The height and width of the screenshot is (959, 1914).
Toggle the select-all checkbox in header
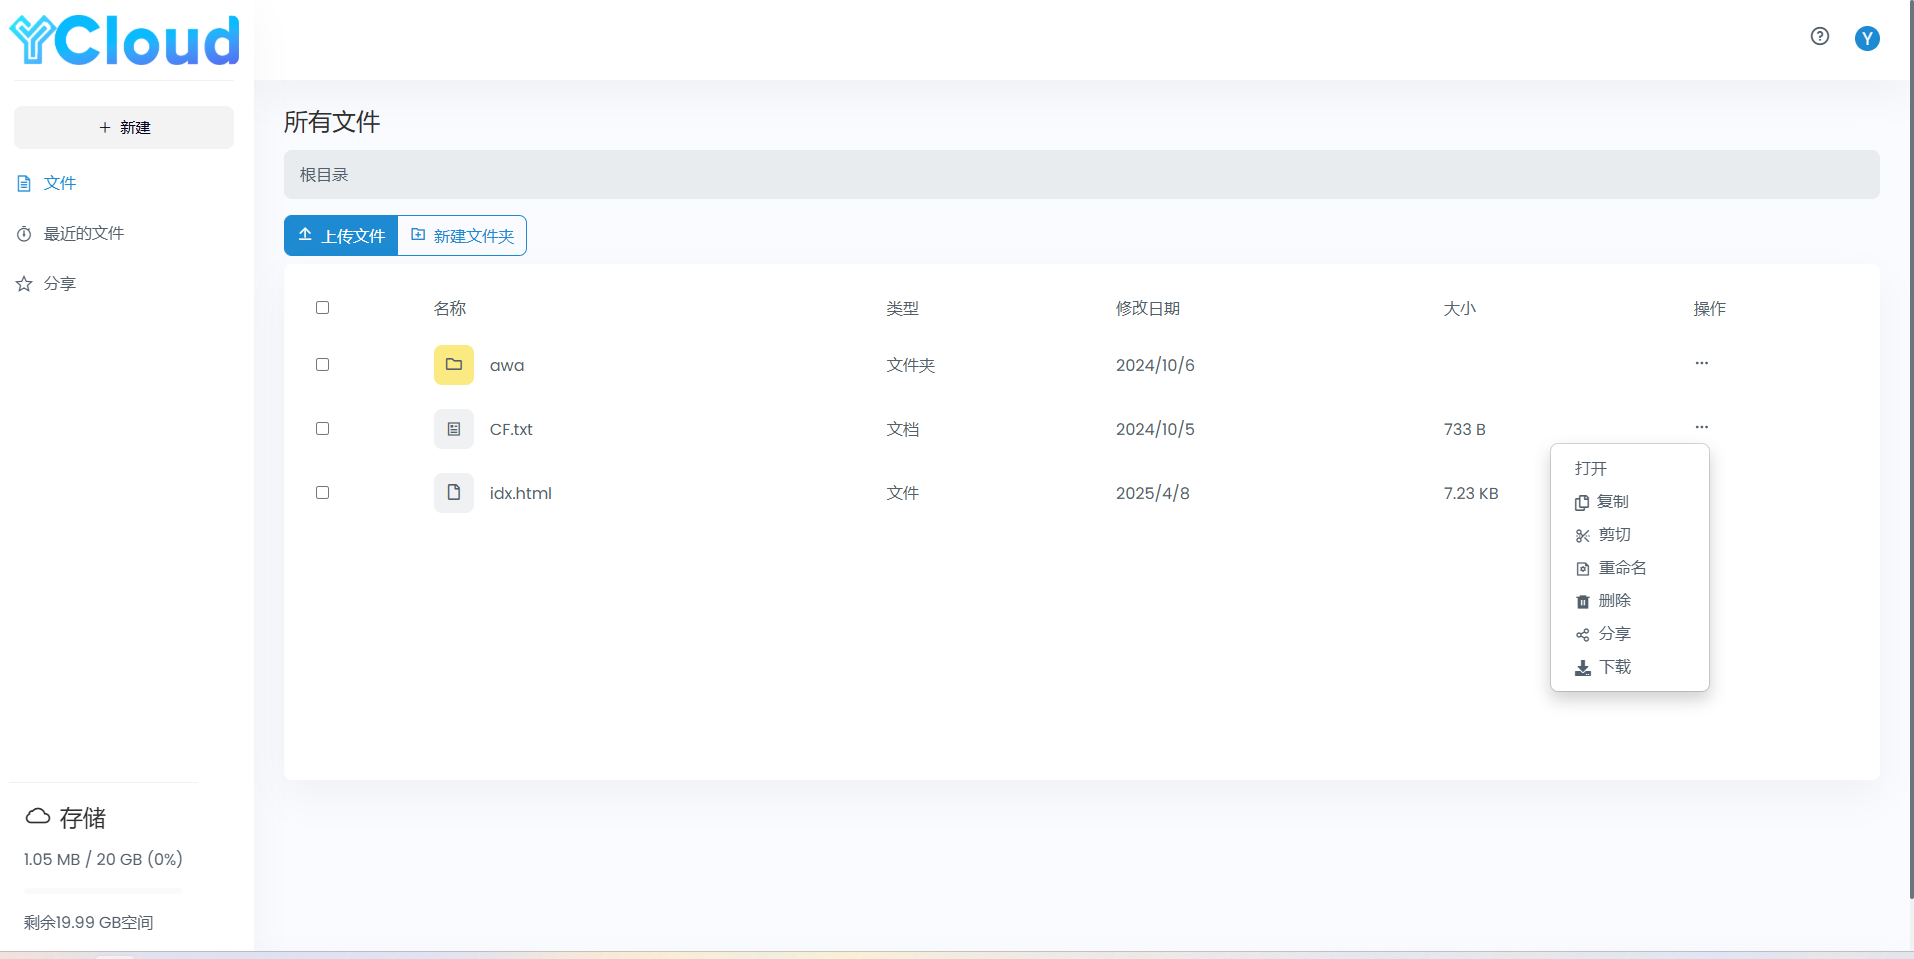322,308
